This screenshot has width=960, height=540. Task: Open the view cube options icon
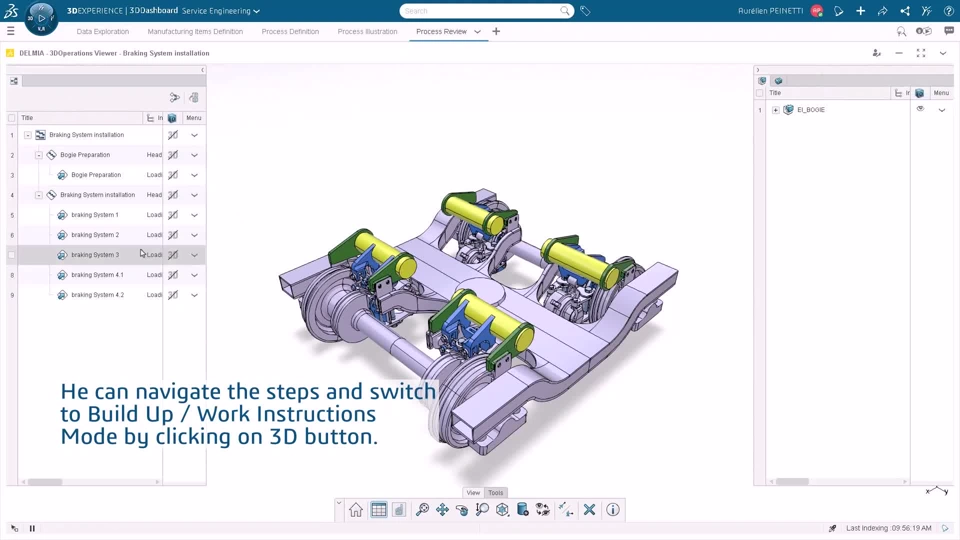(x=502, y=509)
